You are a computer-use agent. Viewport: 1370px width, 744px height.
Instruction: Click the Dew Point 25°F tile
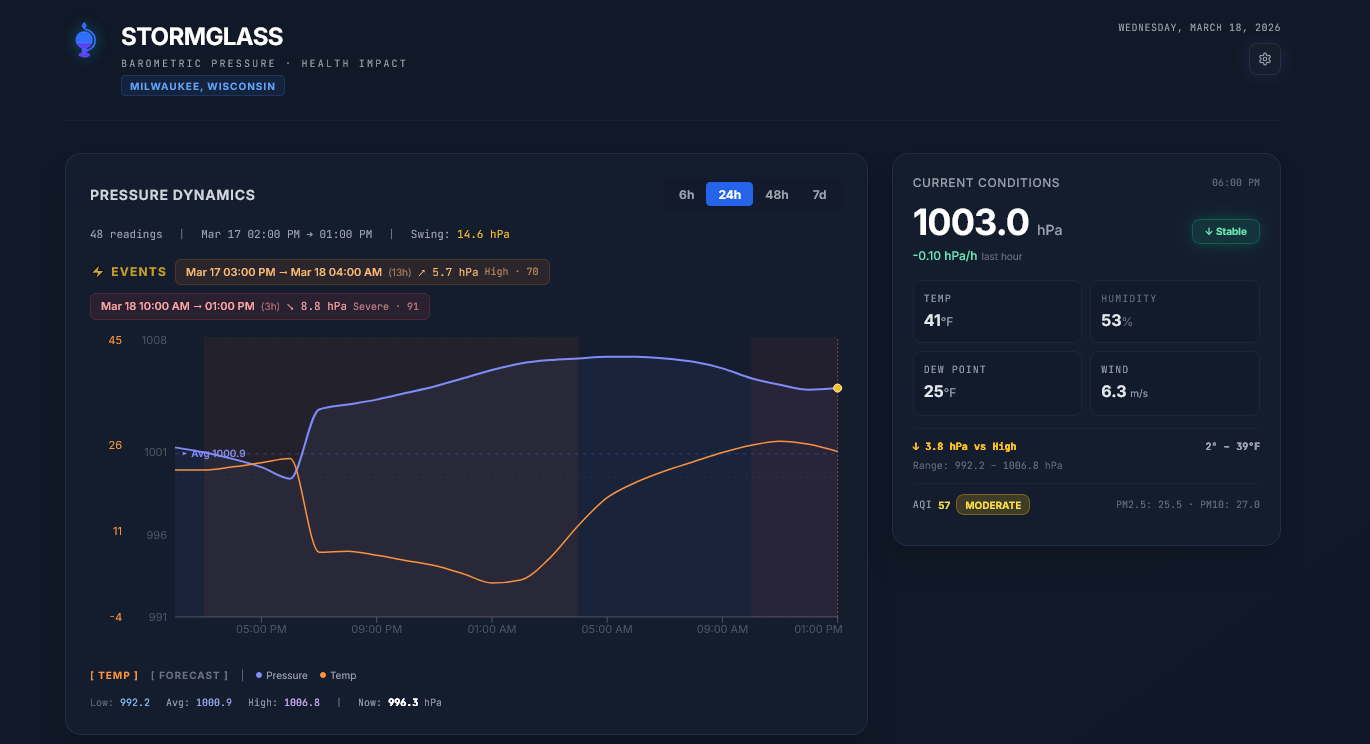pos(997,382)
